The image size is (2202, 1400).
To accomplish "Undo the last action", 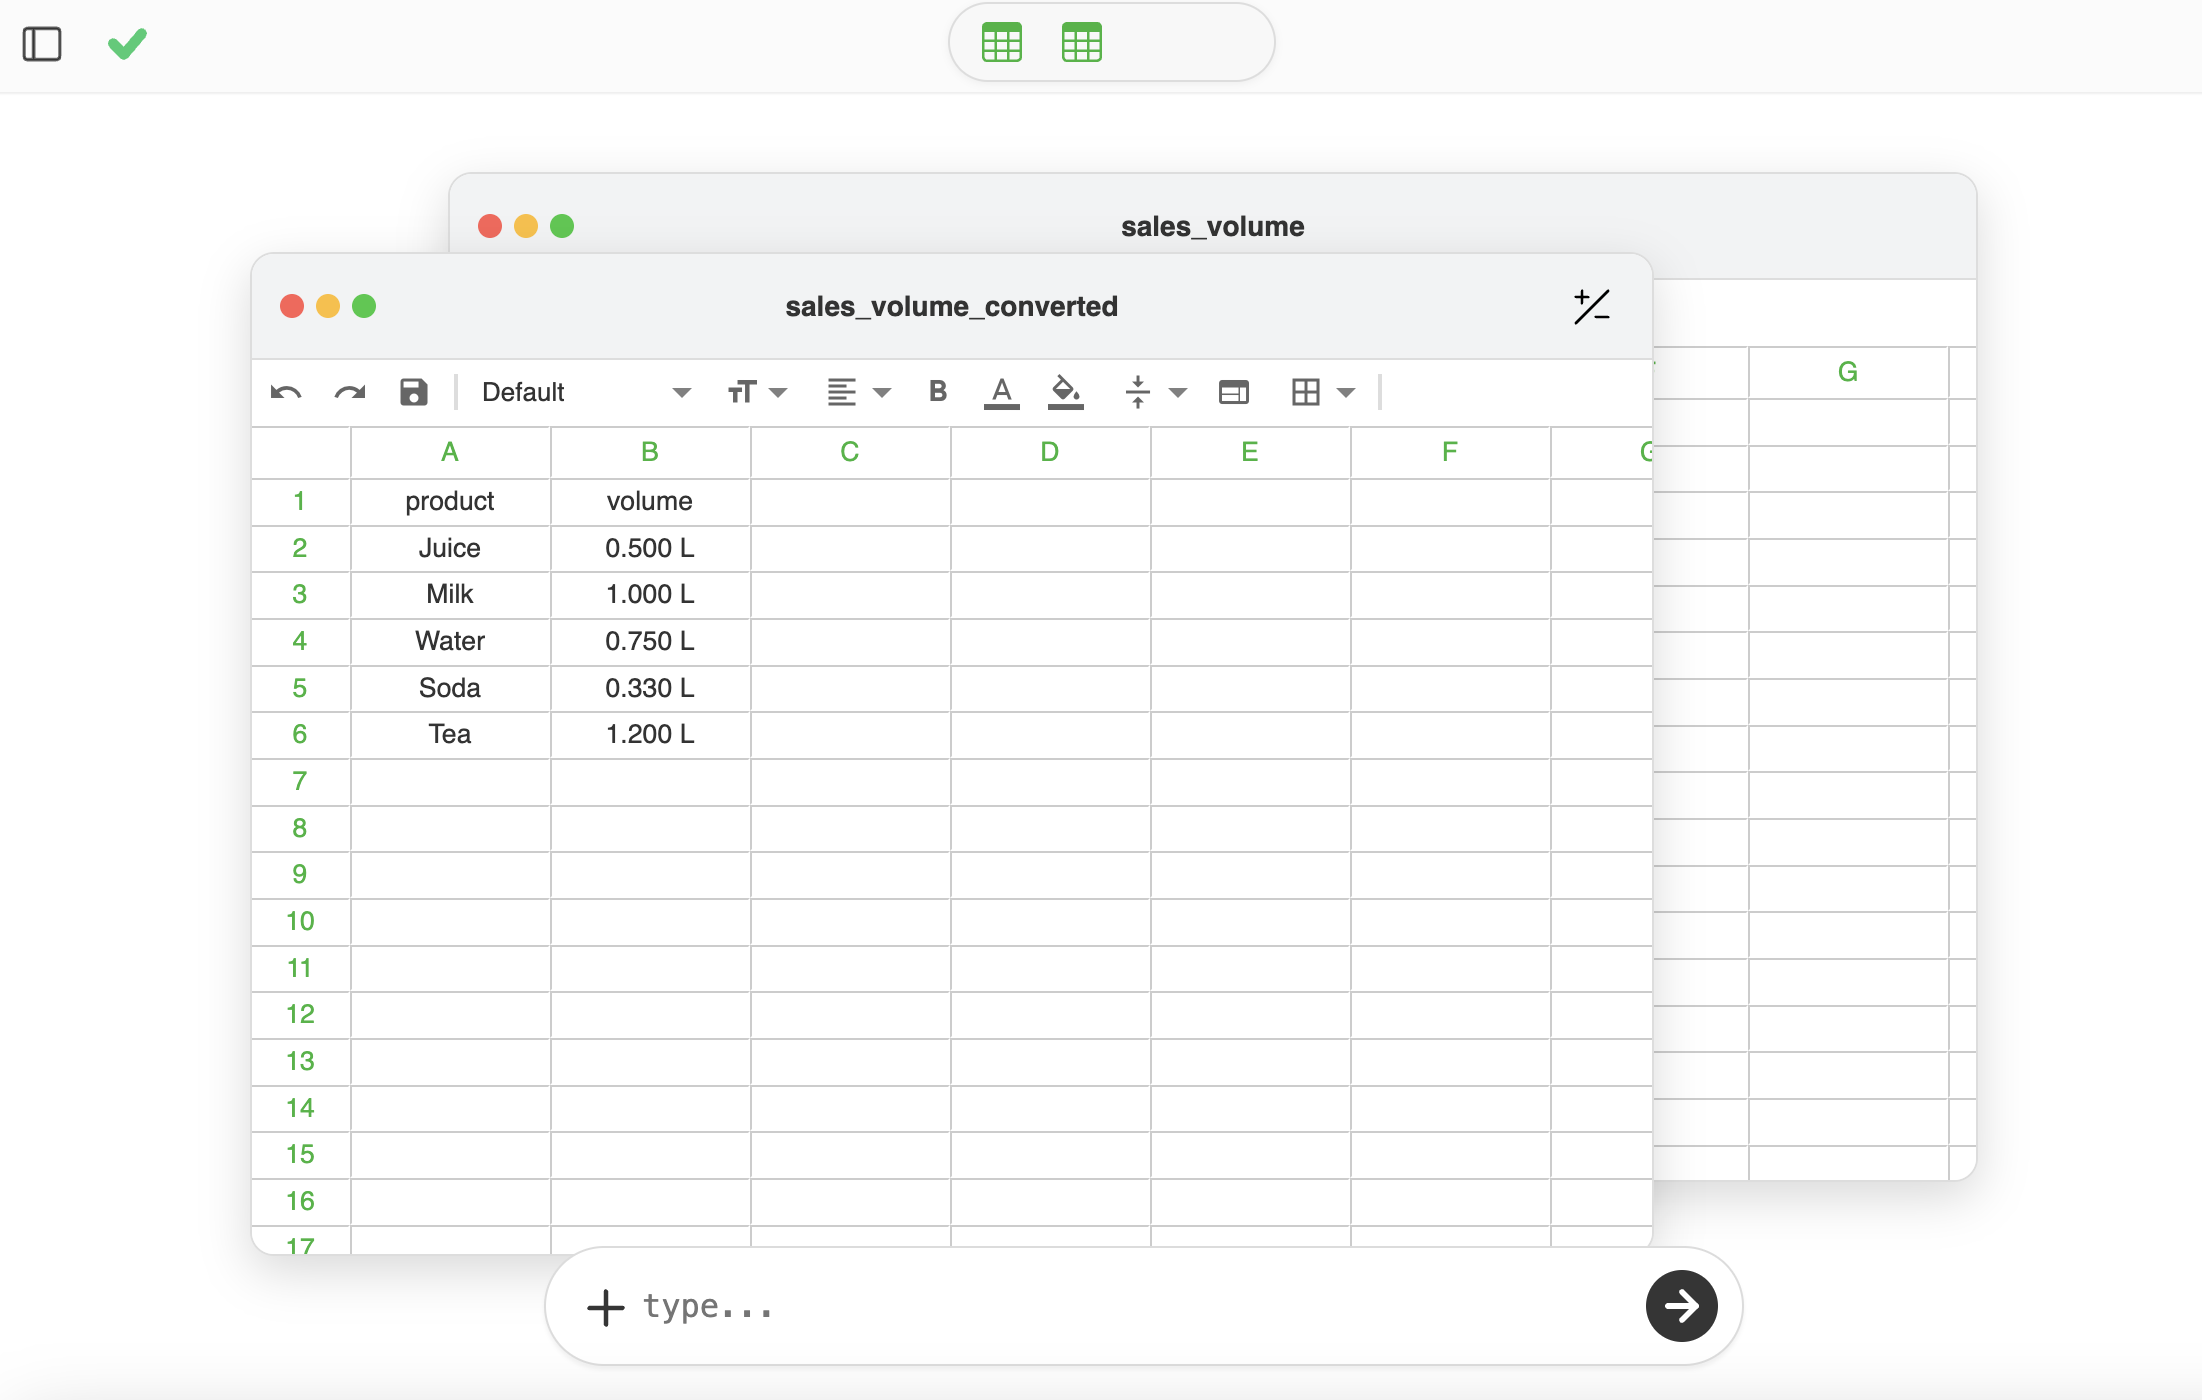I will click(x=286, y=392).
